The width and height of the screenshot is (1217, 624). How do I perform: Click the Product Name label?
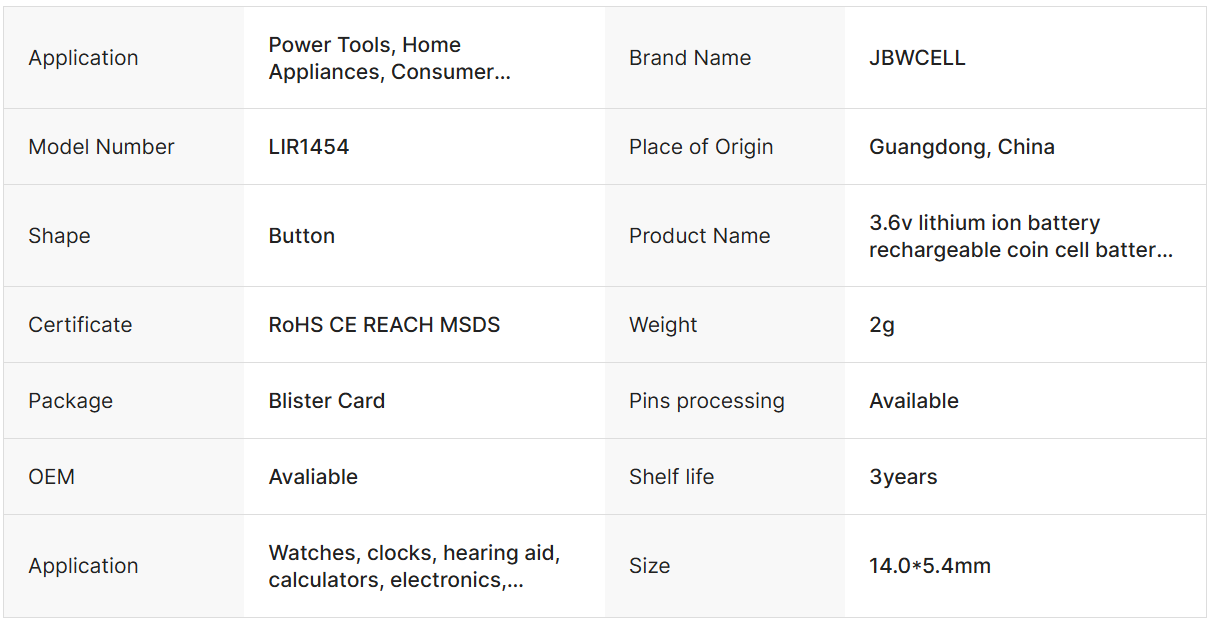pyautogui.click(x=699, y=236)
